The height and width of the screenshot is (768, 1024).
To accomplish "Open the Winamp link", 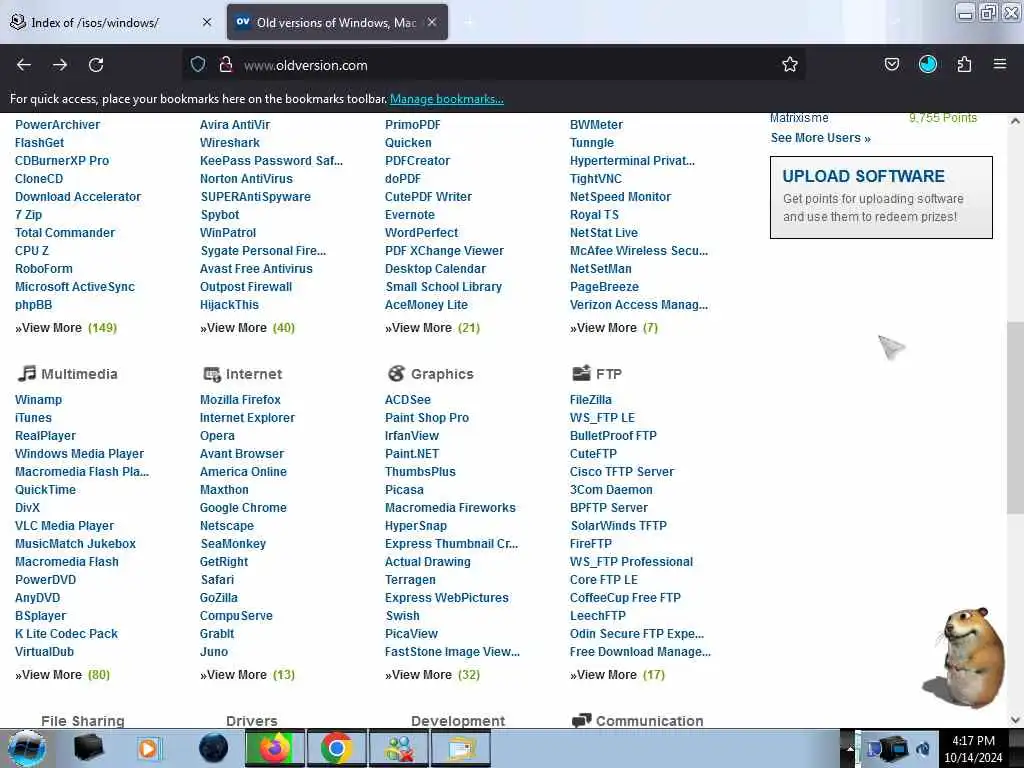I will click(39, 400).
